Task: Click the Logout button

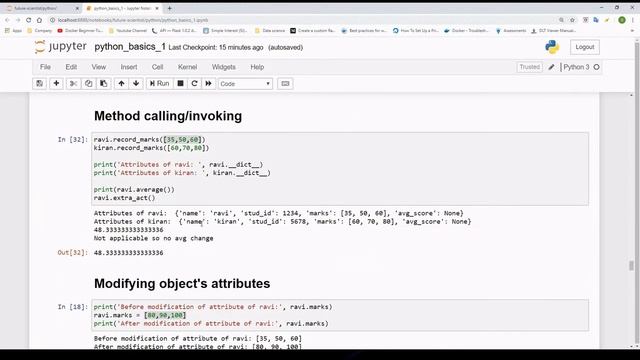Action: (x=584, y=47)
